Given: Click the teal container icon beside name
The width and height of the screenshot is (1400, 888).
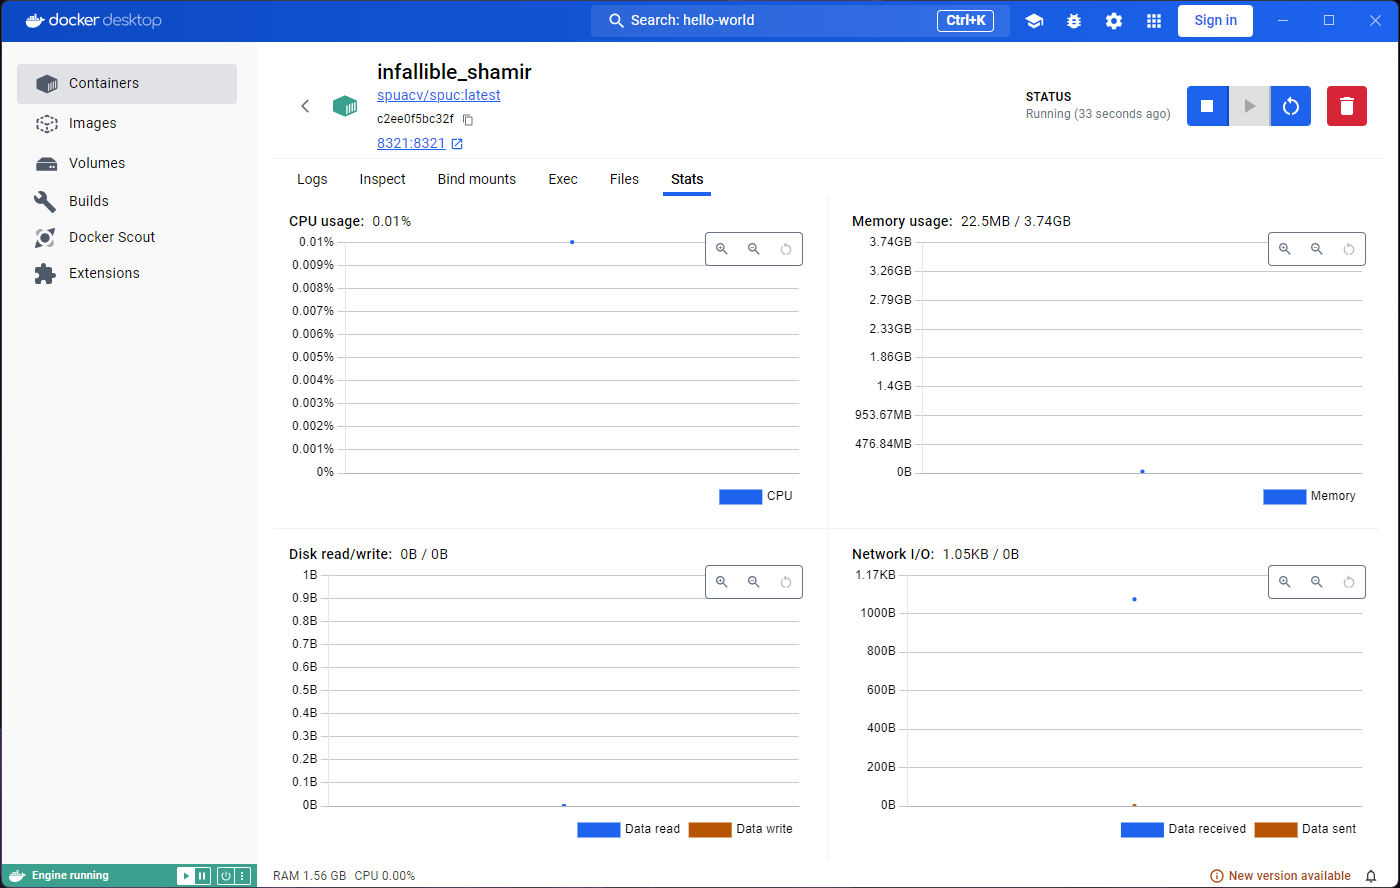Looking at the screenshot, I should point(345,106).
